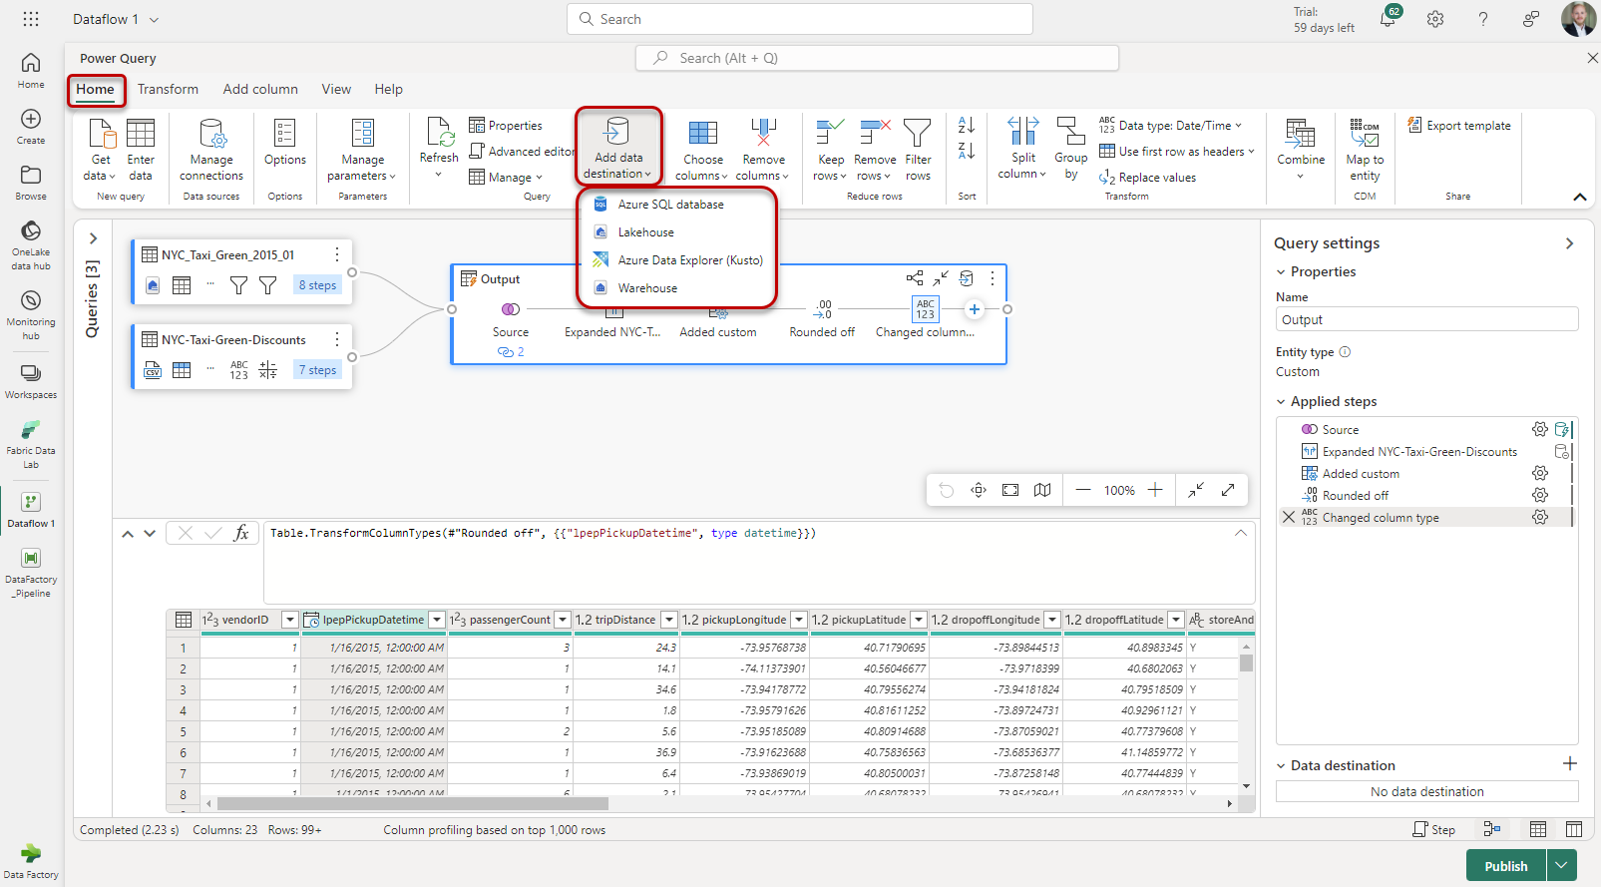This screenshot has height=887, width=1601.
Task: Click the query Name input field
Action: click(x=1426, y=320)
